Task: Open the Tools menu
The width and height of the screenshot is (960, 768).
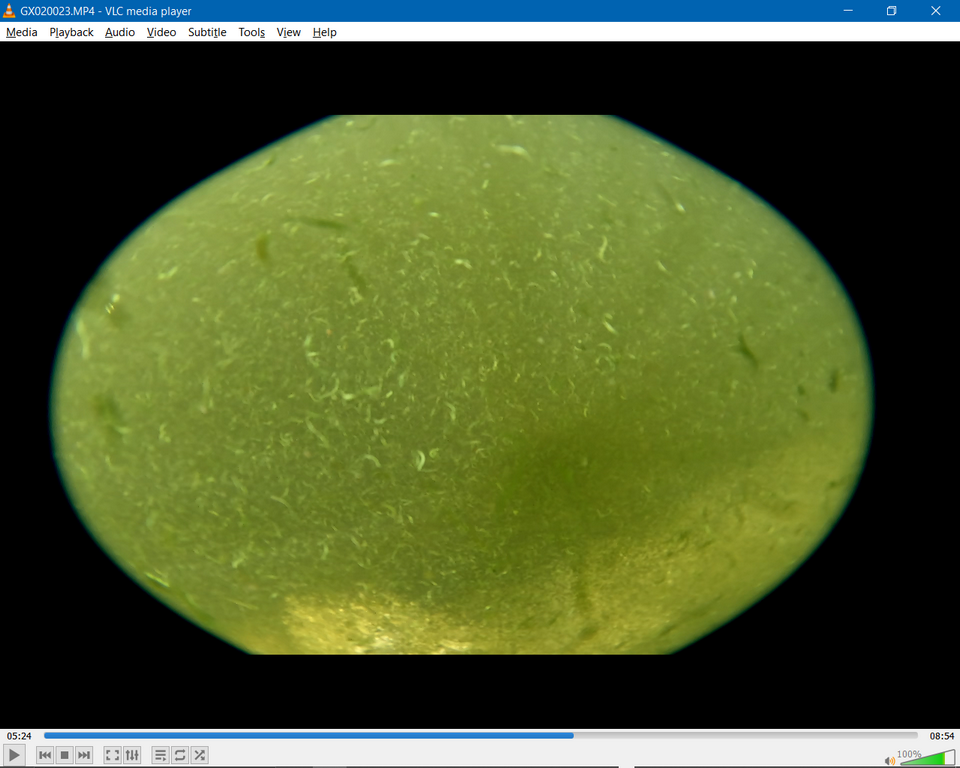Action: click(x=251, y=32)
